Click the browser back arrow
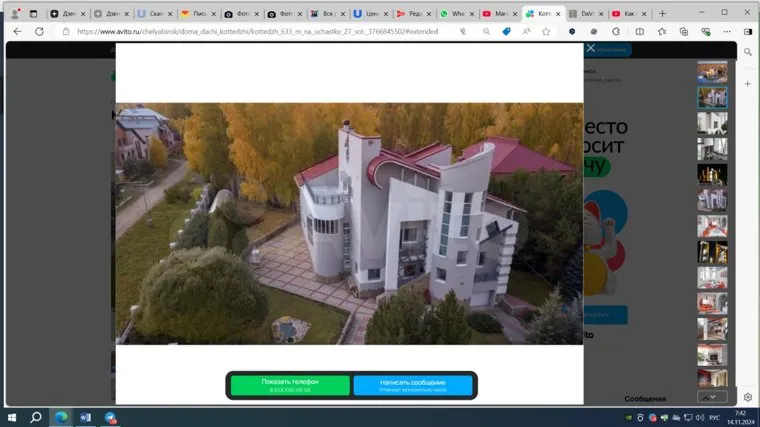This screenshot has height=427, width=760. point(17,31)
